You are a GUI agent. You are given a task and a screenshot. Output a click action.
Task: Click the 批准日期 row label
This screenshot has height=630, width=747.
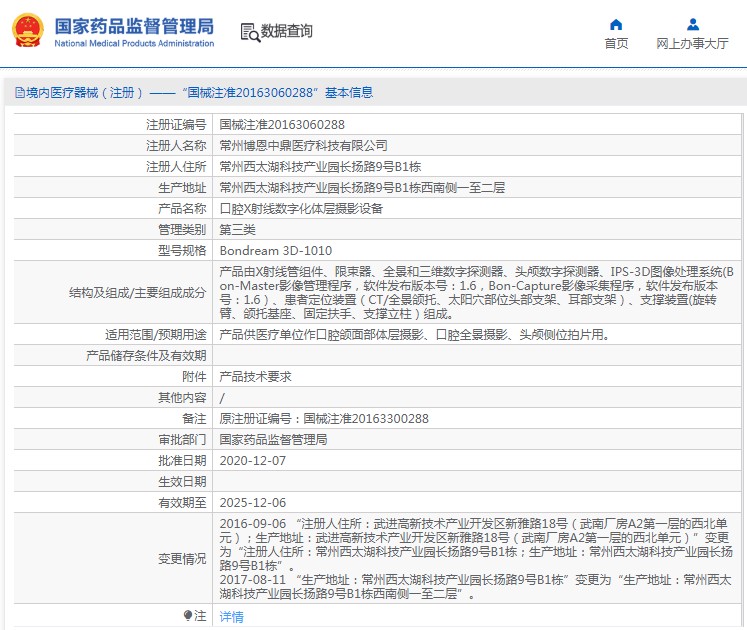(x=182, y=461)
